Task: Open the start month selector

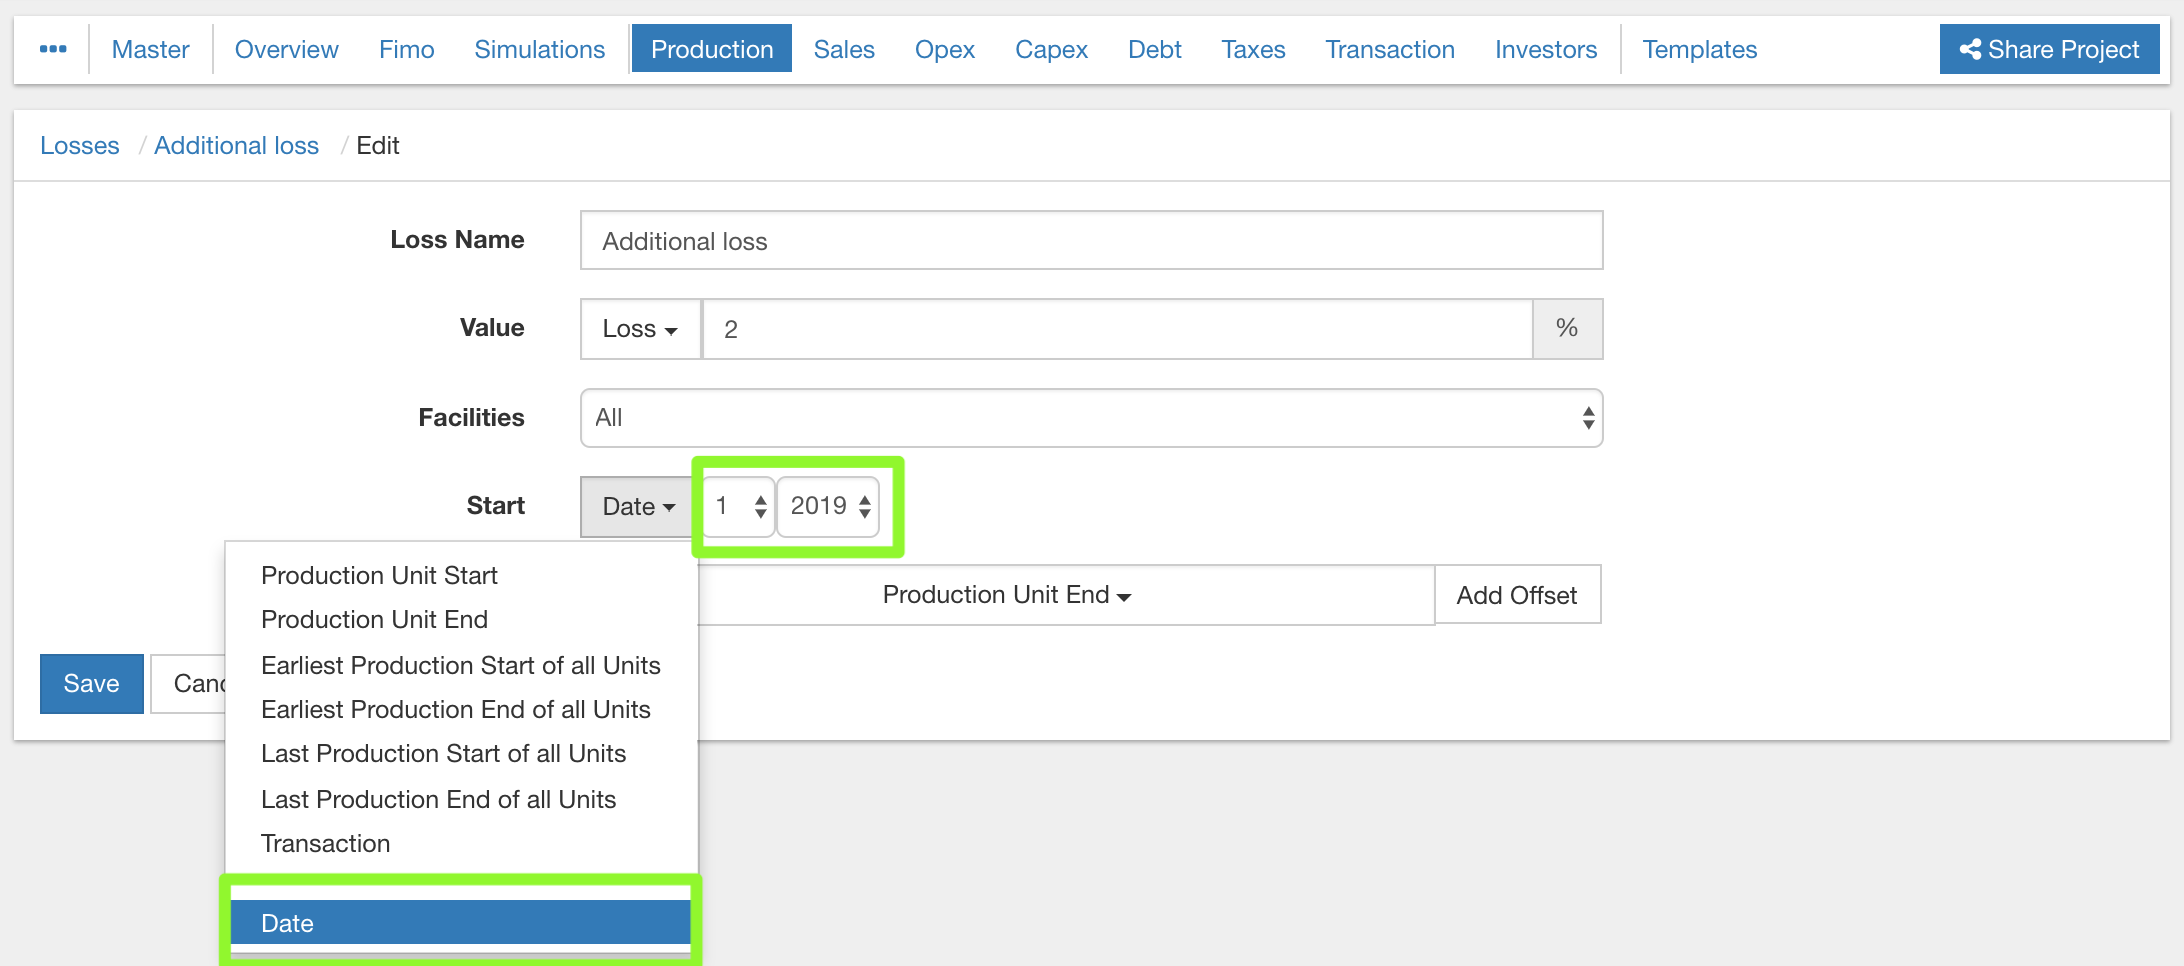Action: [739, 507]
